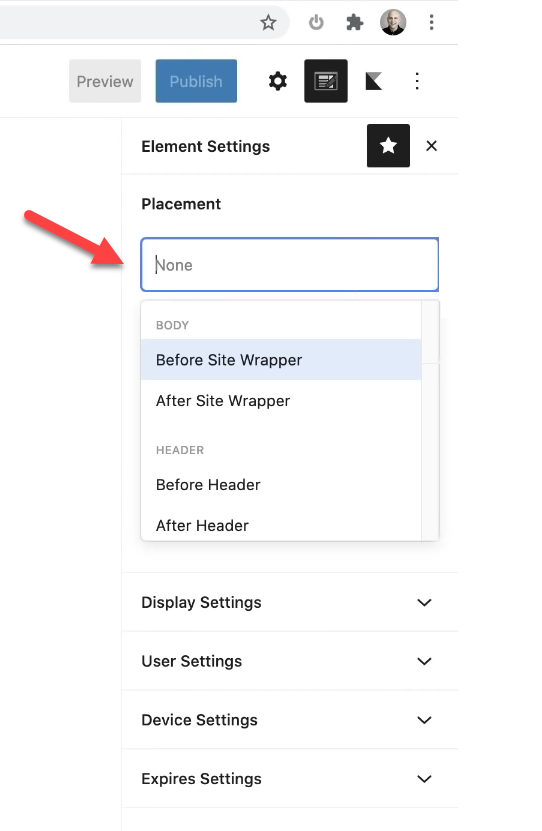542x831 pixels.
Task: Expand the Device Settings section
Action: 290,720
